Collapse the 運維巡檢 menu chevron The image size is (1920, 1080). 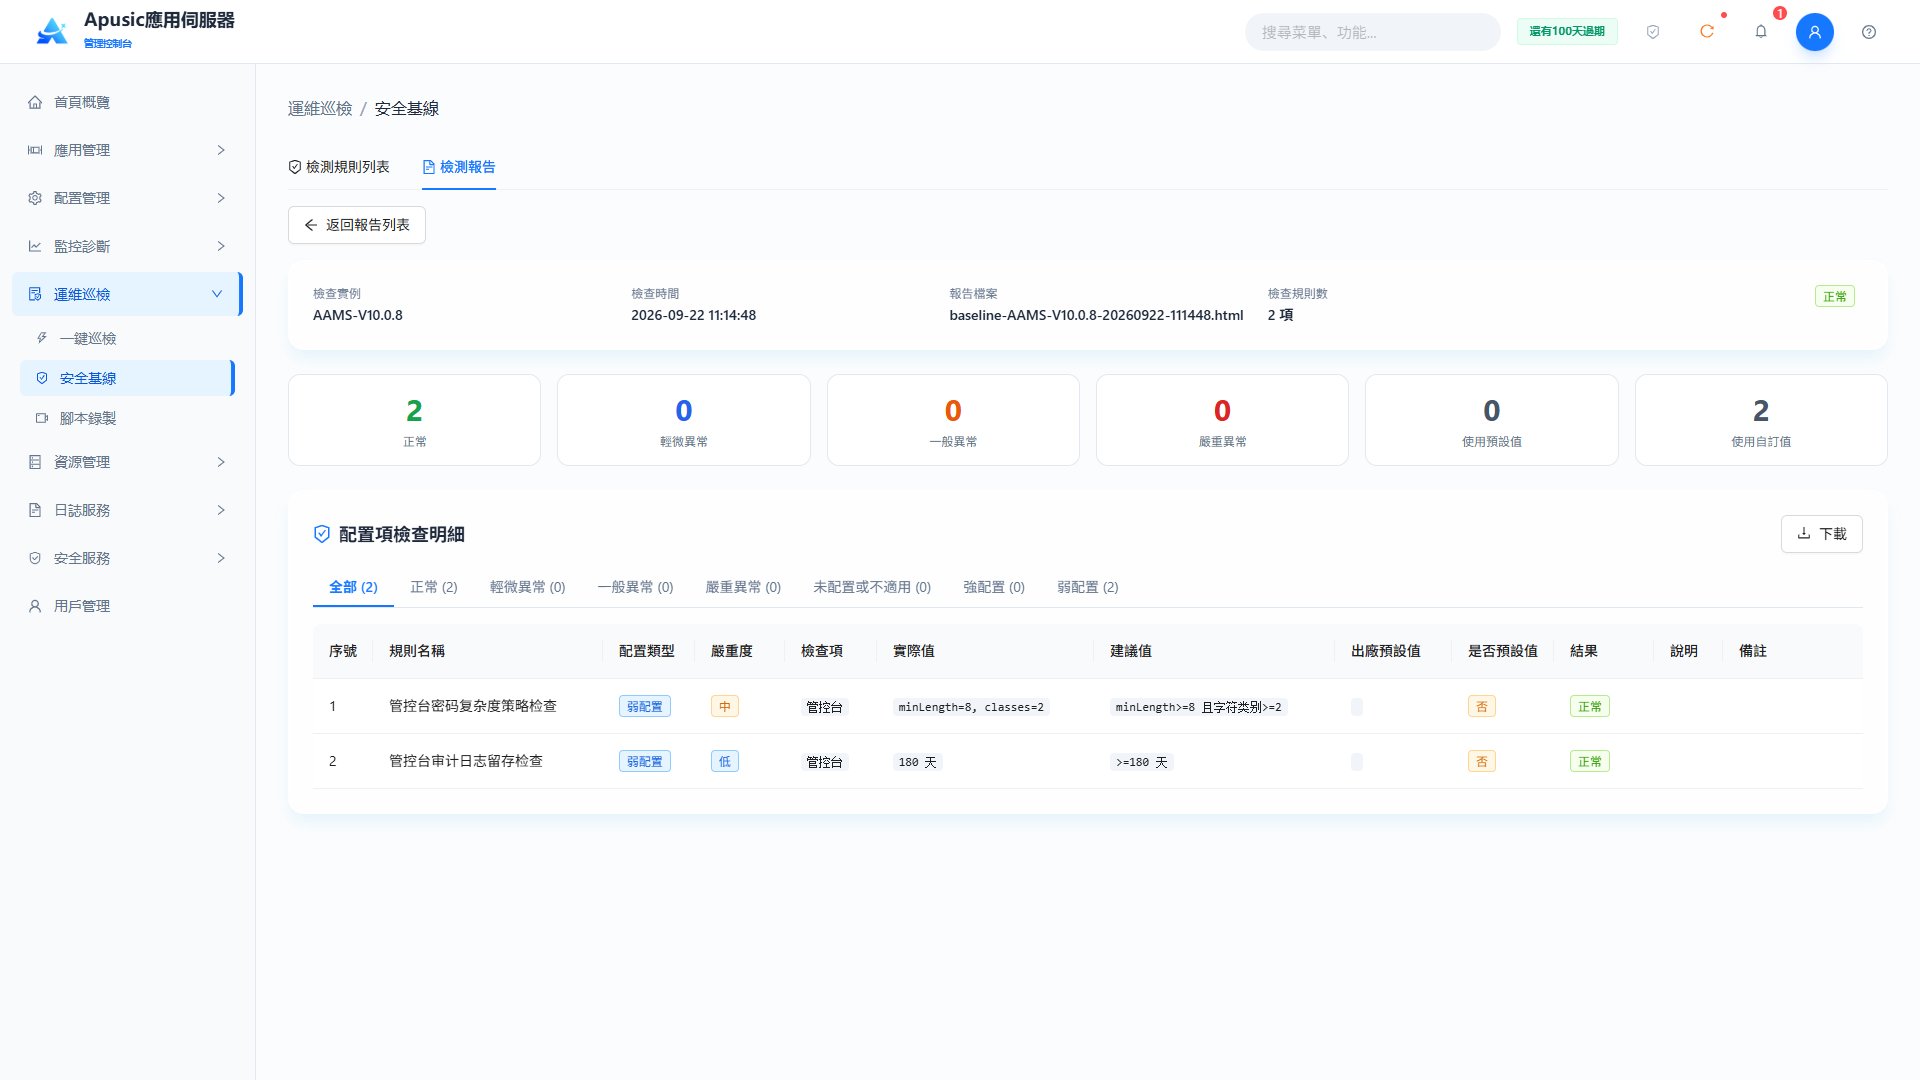(217, 294)
